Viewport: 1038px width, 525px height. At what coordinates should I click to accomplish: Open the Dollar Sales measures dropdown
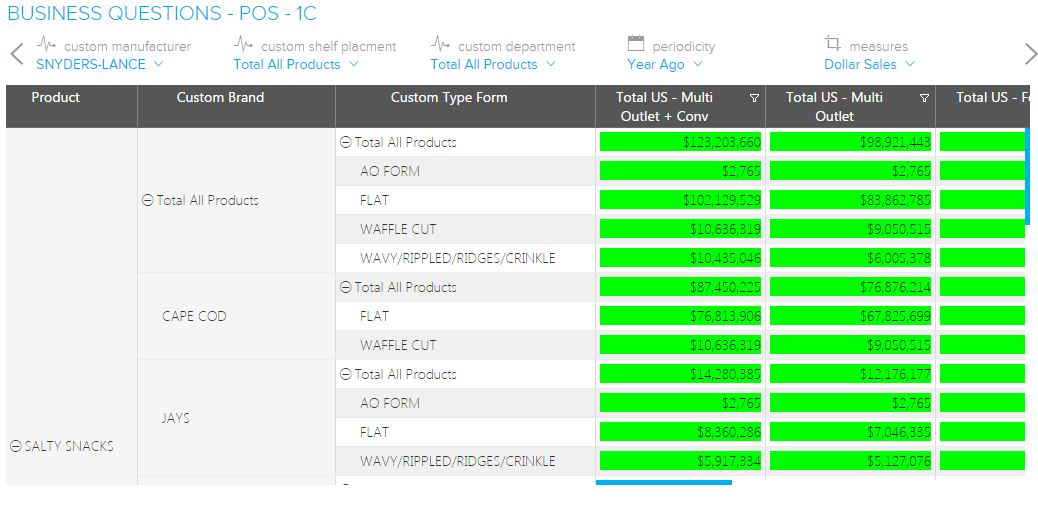click(x=869, y=65)
